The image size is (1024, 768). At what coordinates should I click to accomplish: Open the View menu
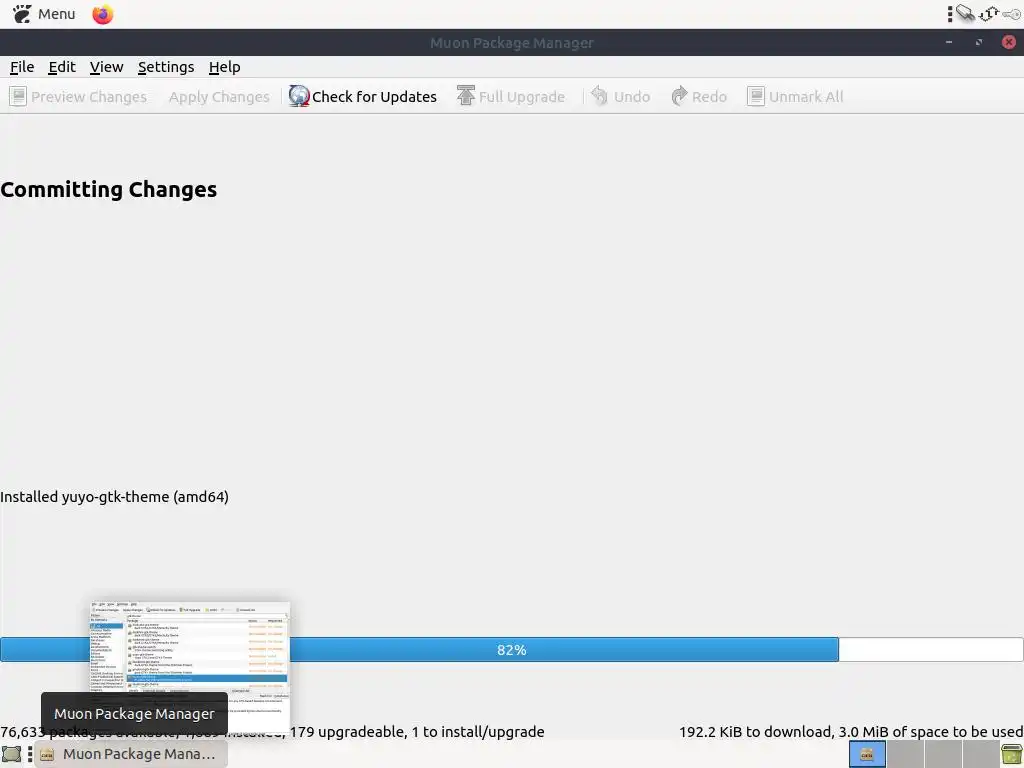(106, 67)
